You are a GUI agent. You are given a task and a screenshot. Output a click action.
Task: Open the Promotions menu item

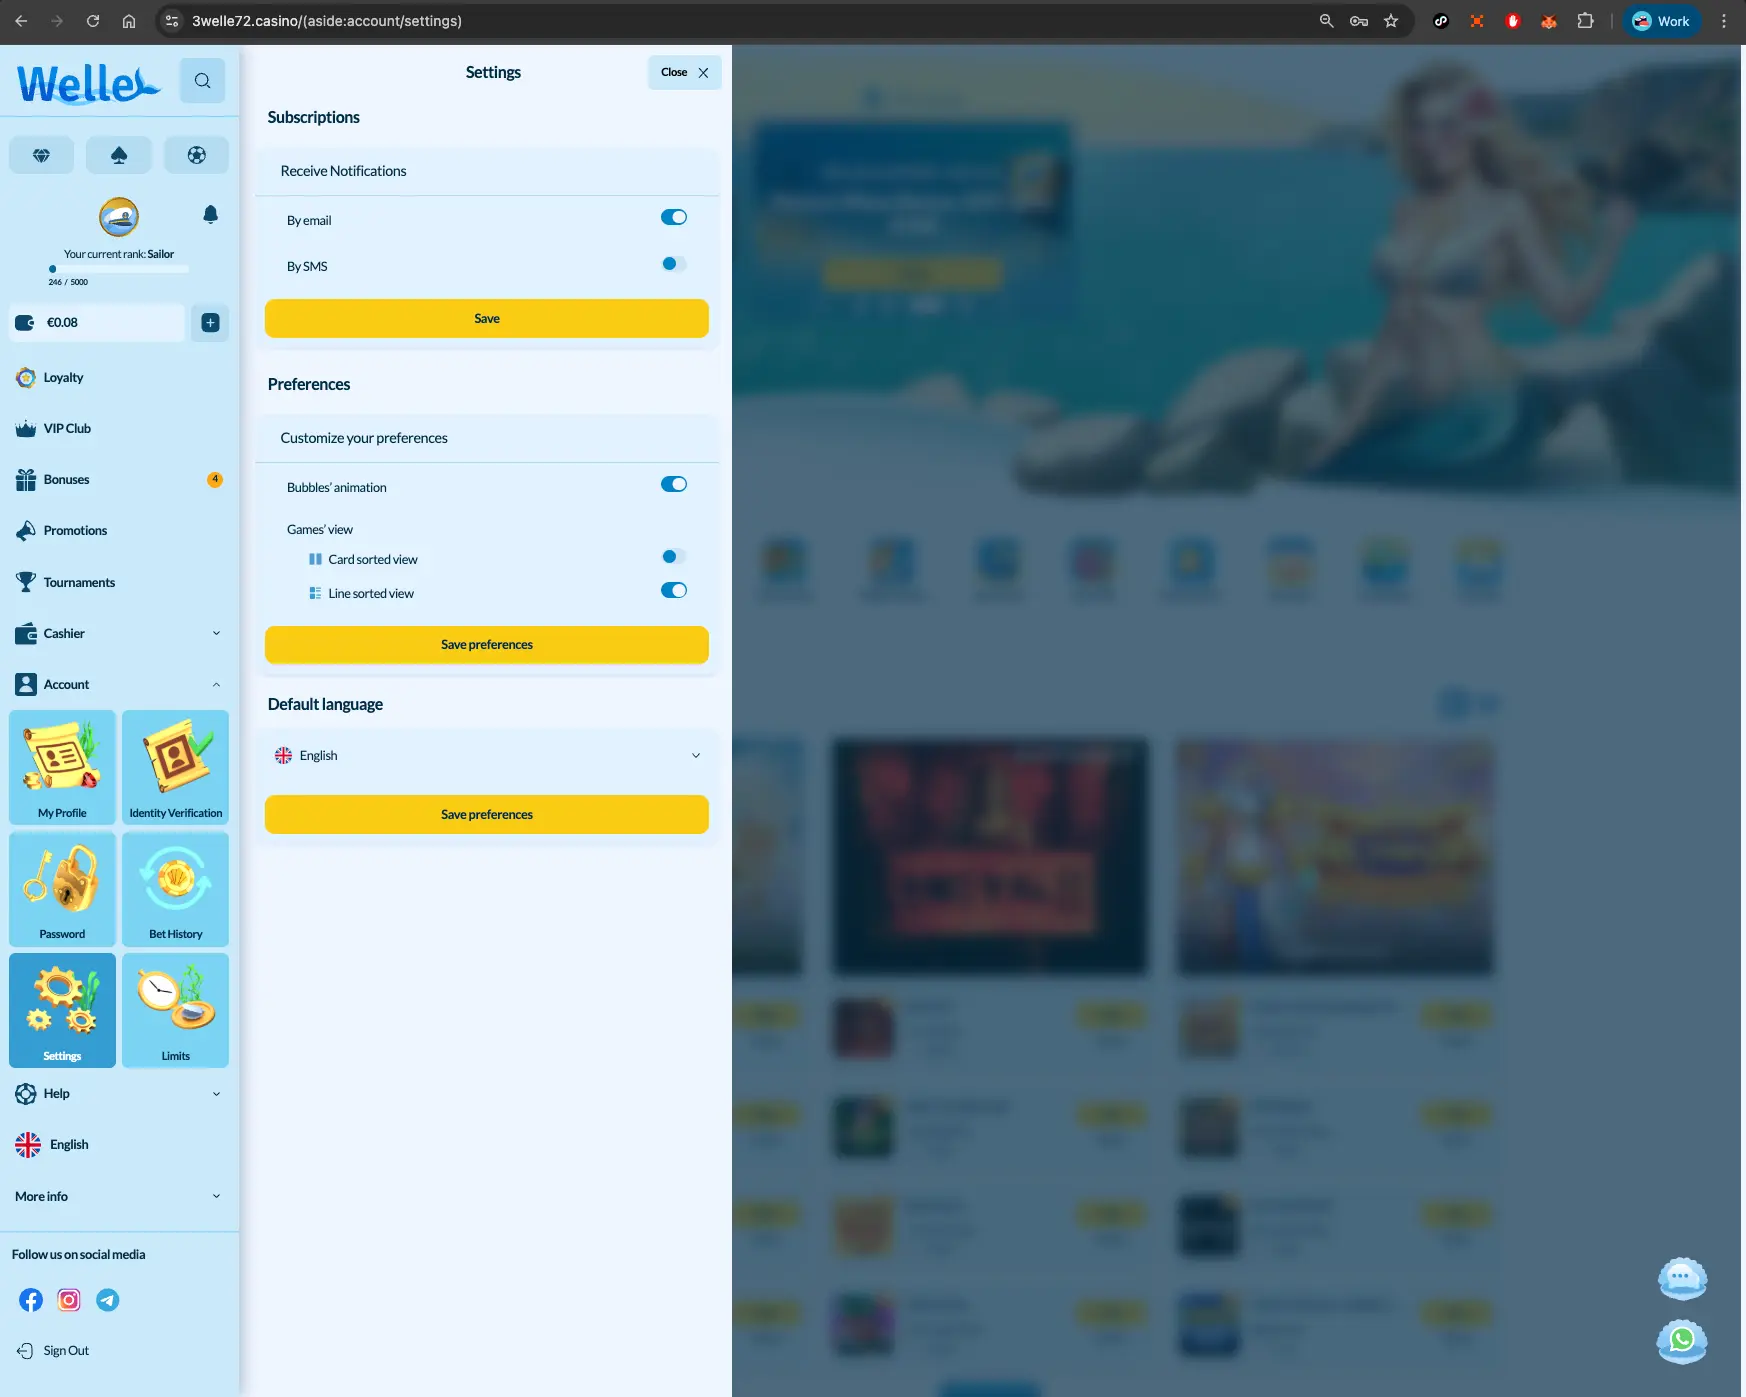pyautogui.click(x=62, y=531)
